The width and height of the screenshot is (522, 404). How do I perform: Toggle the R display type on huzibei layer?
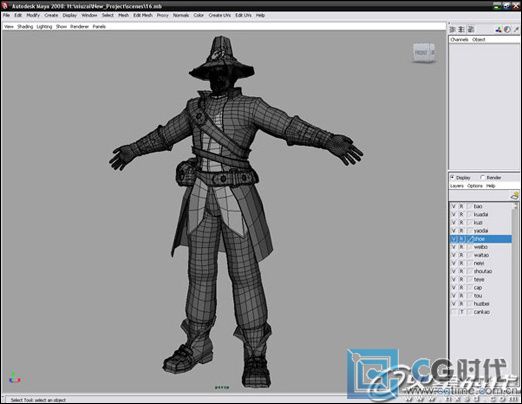pyautogui.click(x=462, y=304)
